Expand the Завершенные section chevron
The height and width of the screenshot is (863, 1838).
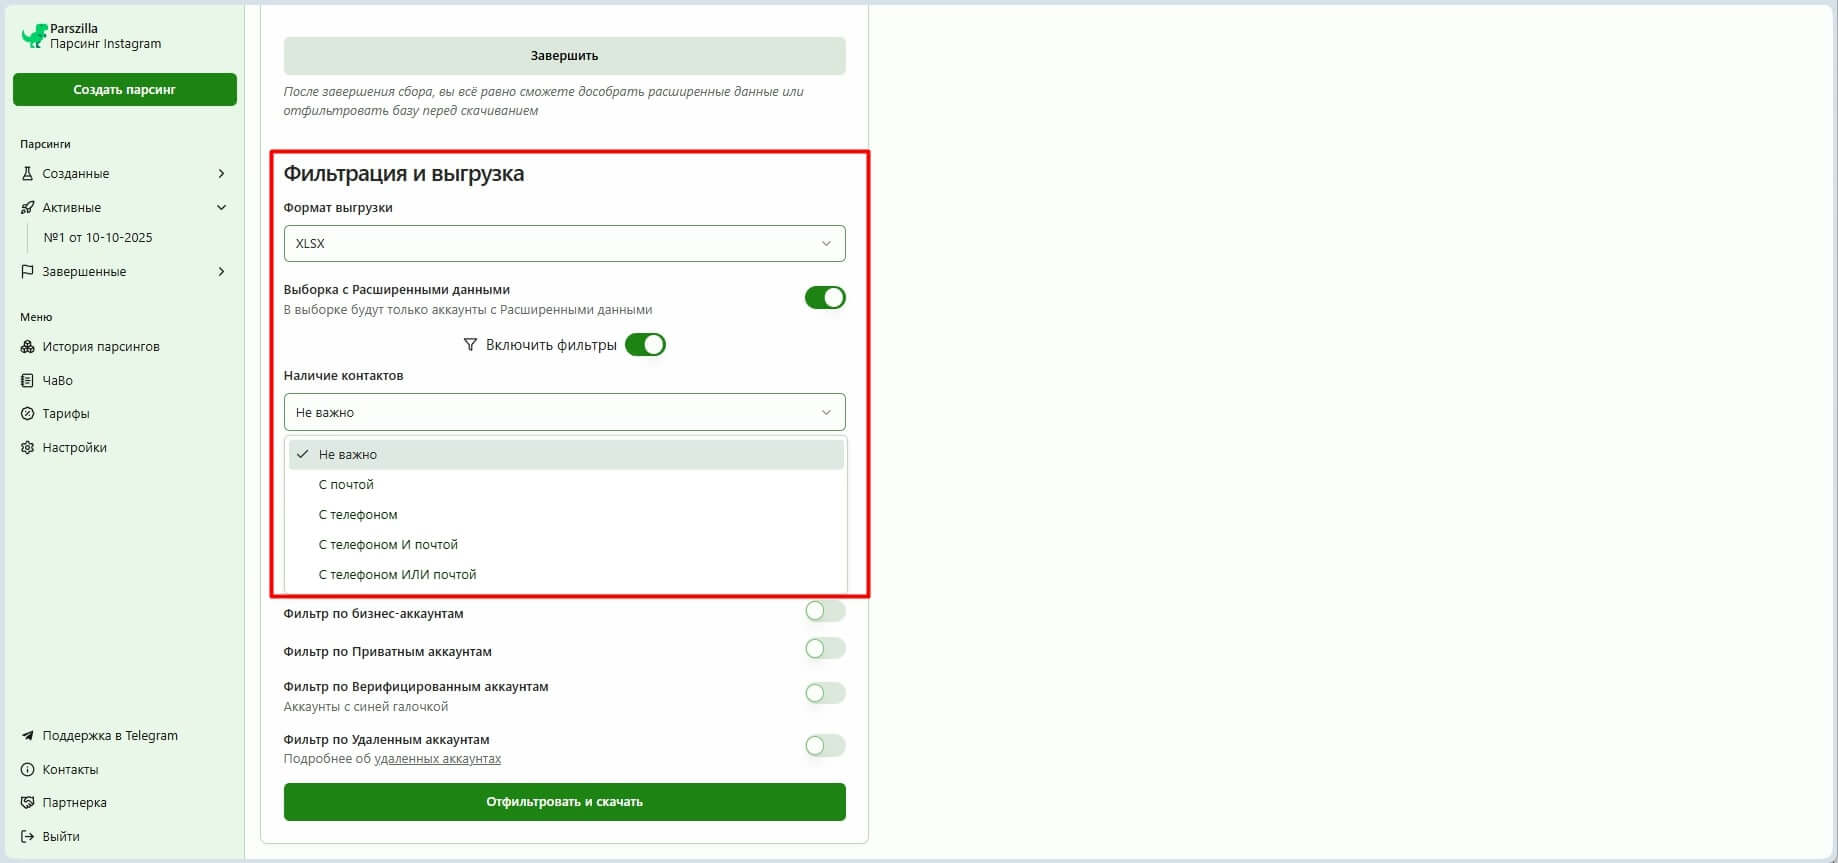[221, 271]
